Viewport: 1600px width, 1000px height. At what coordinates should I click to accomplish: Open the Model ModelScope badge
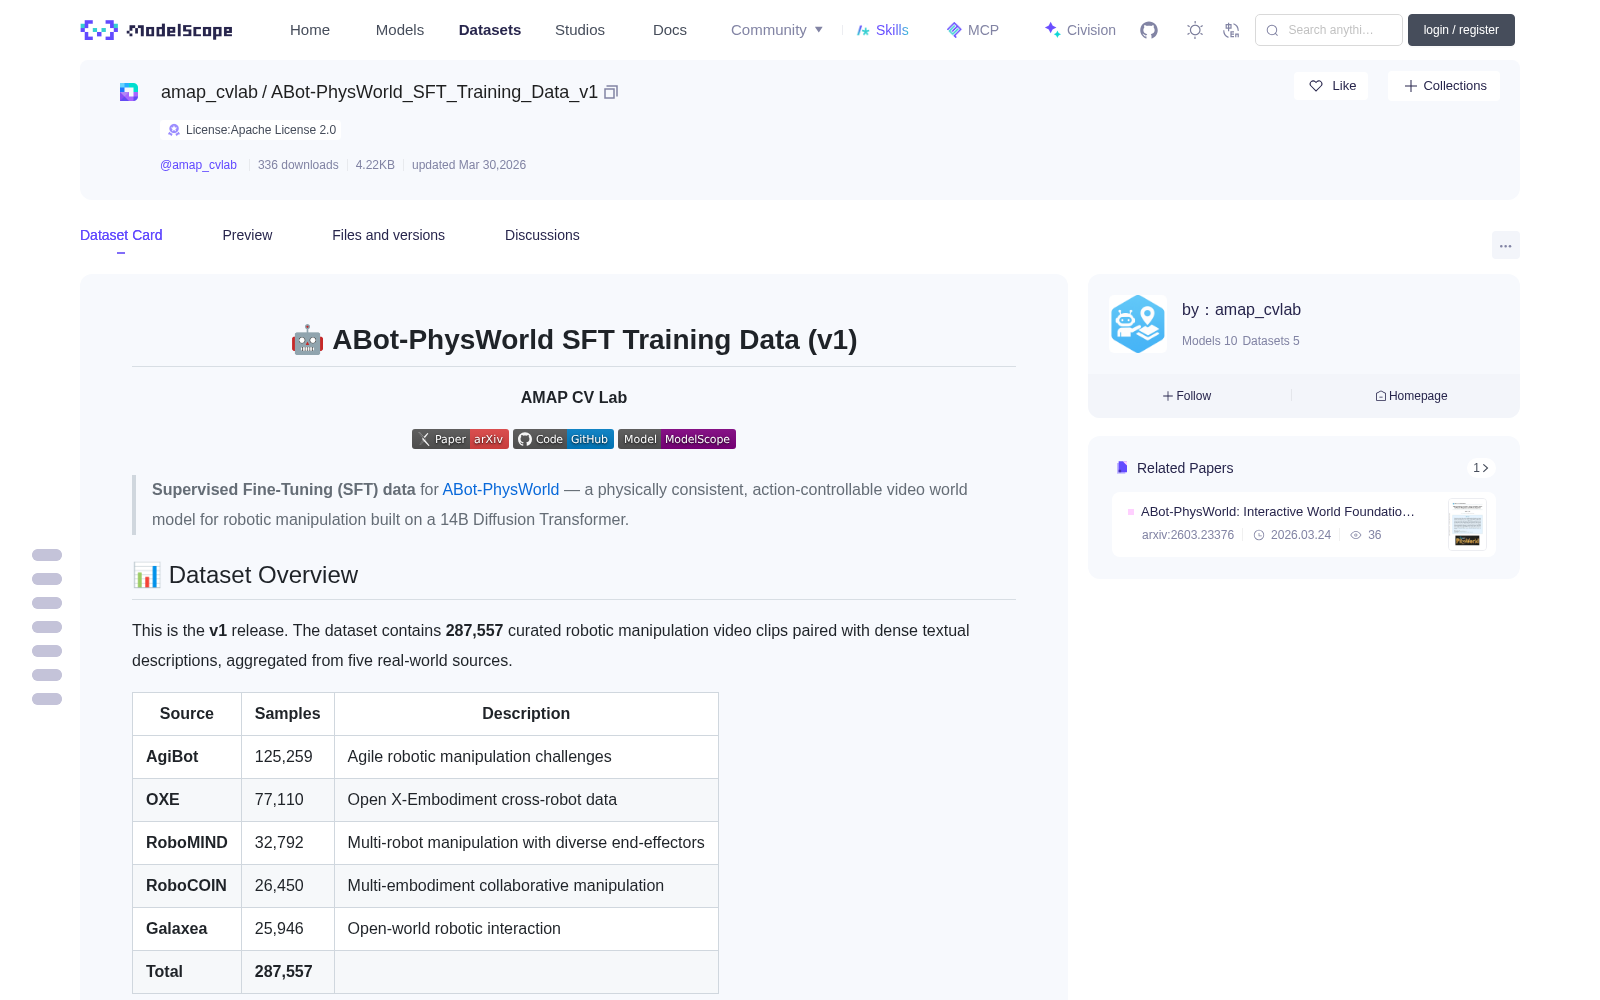677,439
